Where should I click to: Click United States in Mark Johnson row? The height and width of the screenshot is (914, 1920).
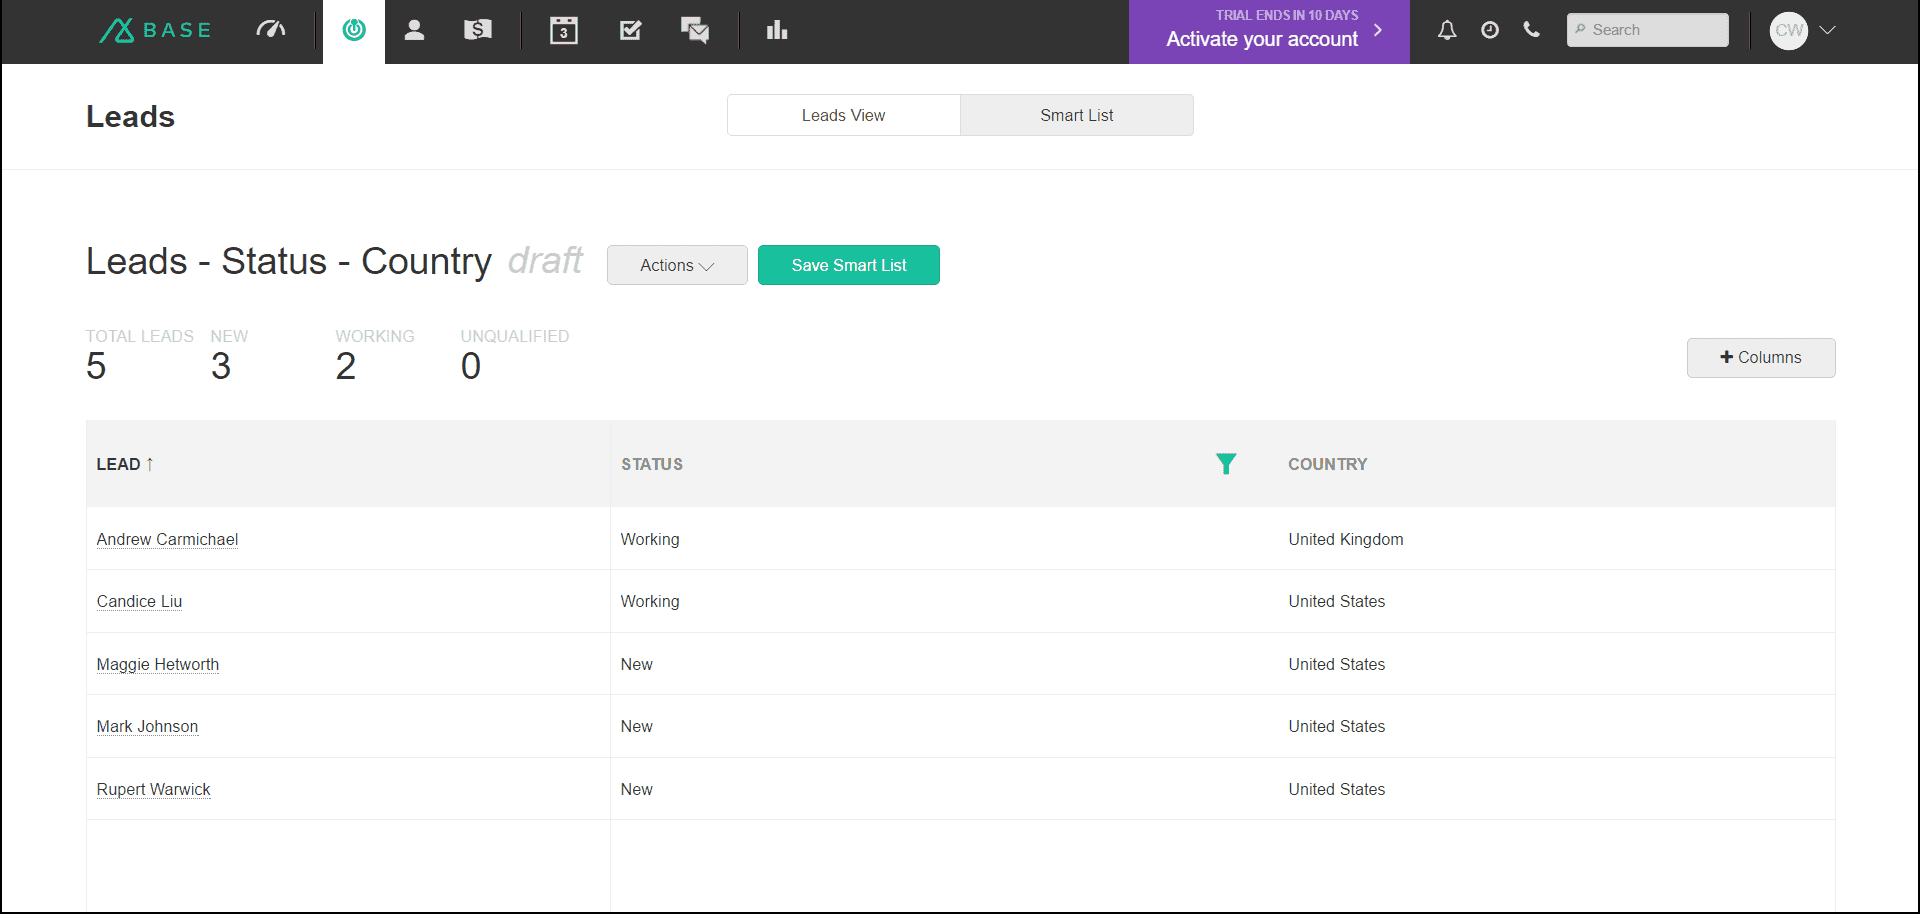point(1337,726)
